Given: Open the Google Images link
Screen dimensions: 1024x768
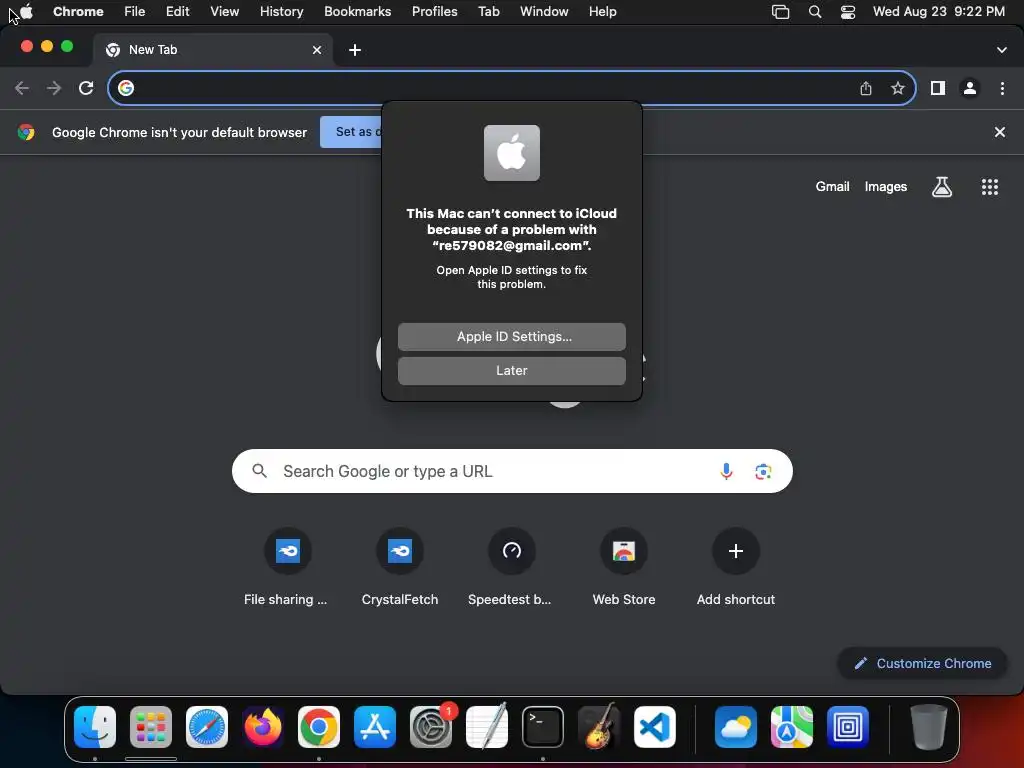Looking at the screenshot, I should 886,187.
